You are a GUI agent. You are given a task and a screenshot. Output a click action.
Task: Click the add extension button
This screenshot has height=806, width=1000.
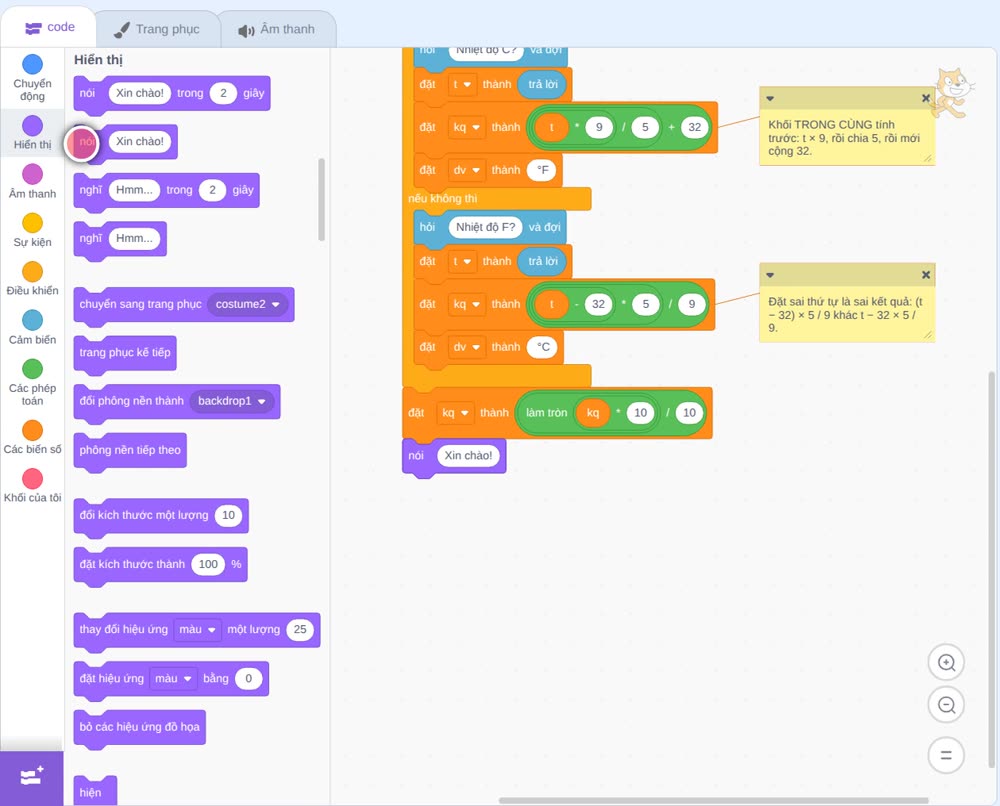pyautogui.click(x=32, y=778)
